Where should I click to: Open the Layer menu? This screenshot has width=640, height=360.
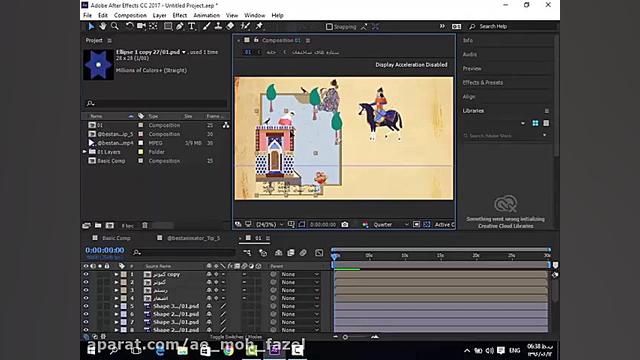click(159, 15)
